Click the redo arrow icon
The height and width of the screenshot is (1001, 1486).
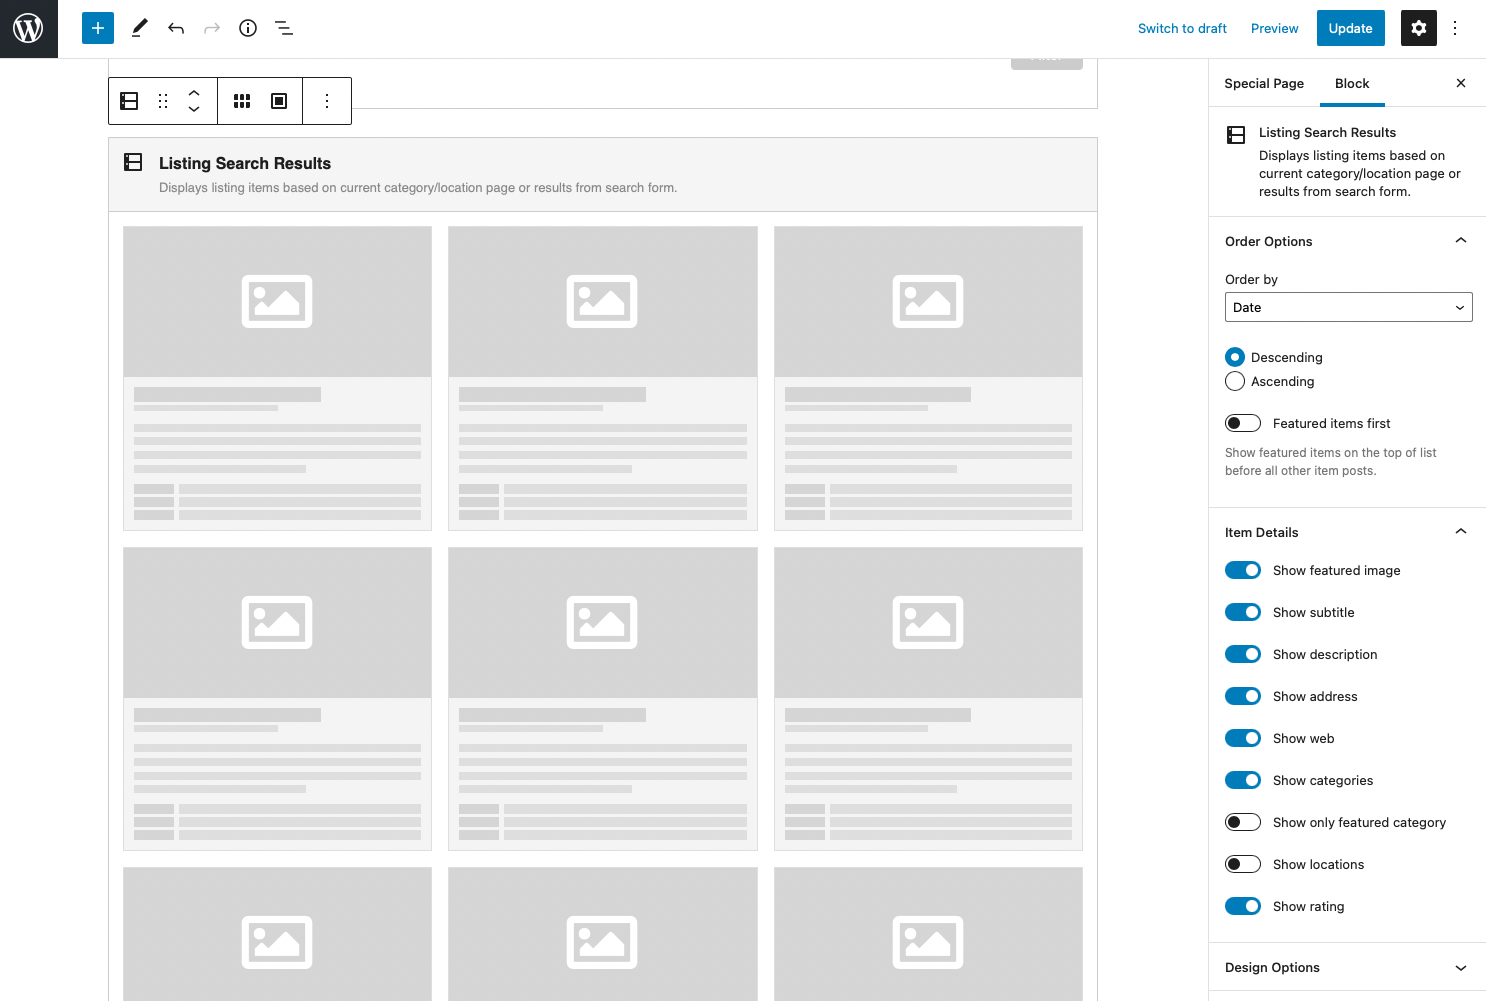[212, 28]
